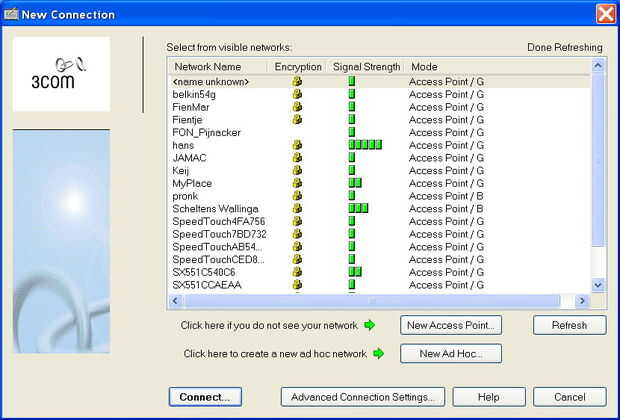Viewport: 620px width, 420px height.
Task: Sort by Mode column header
Action: coord(424,66)
